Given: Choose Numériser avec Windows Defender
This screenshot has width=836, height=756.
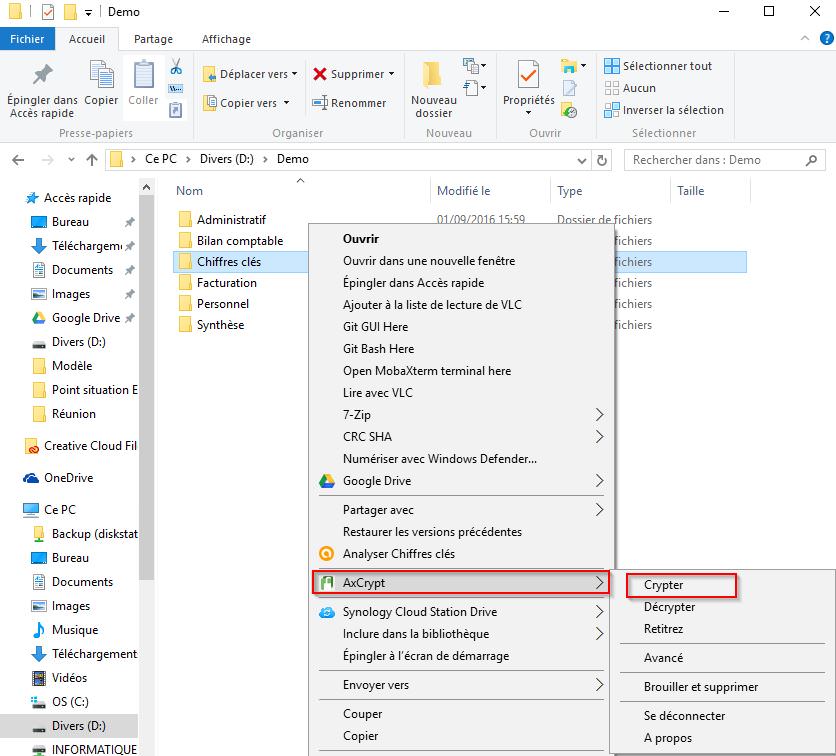Looking at the screenshot, I should (x=439, y=459).
